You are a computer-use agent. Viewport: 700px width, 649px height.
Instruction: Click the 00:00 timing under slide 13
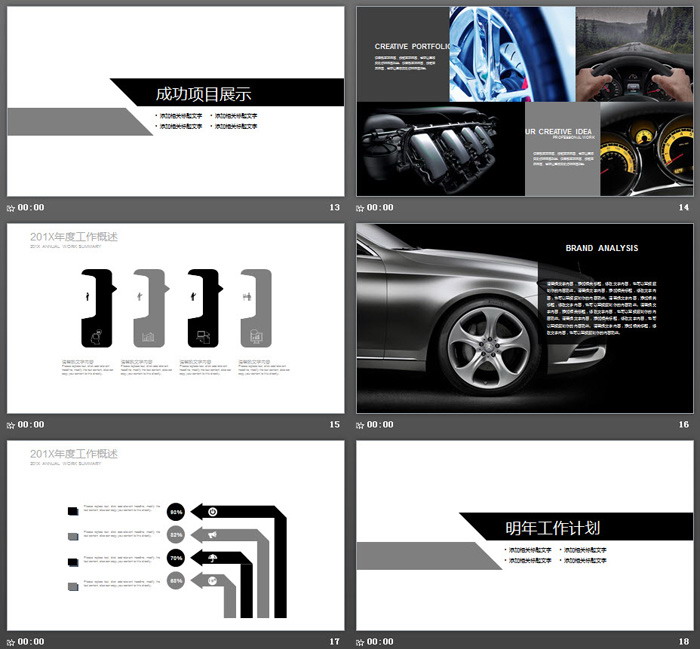click(31, 208)
